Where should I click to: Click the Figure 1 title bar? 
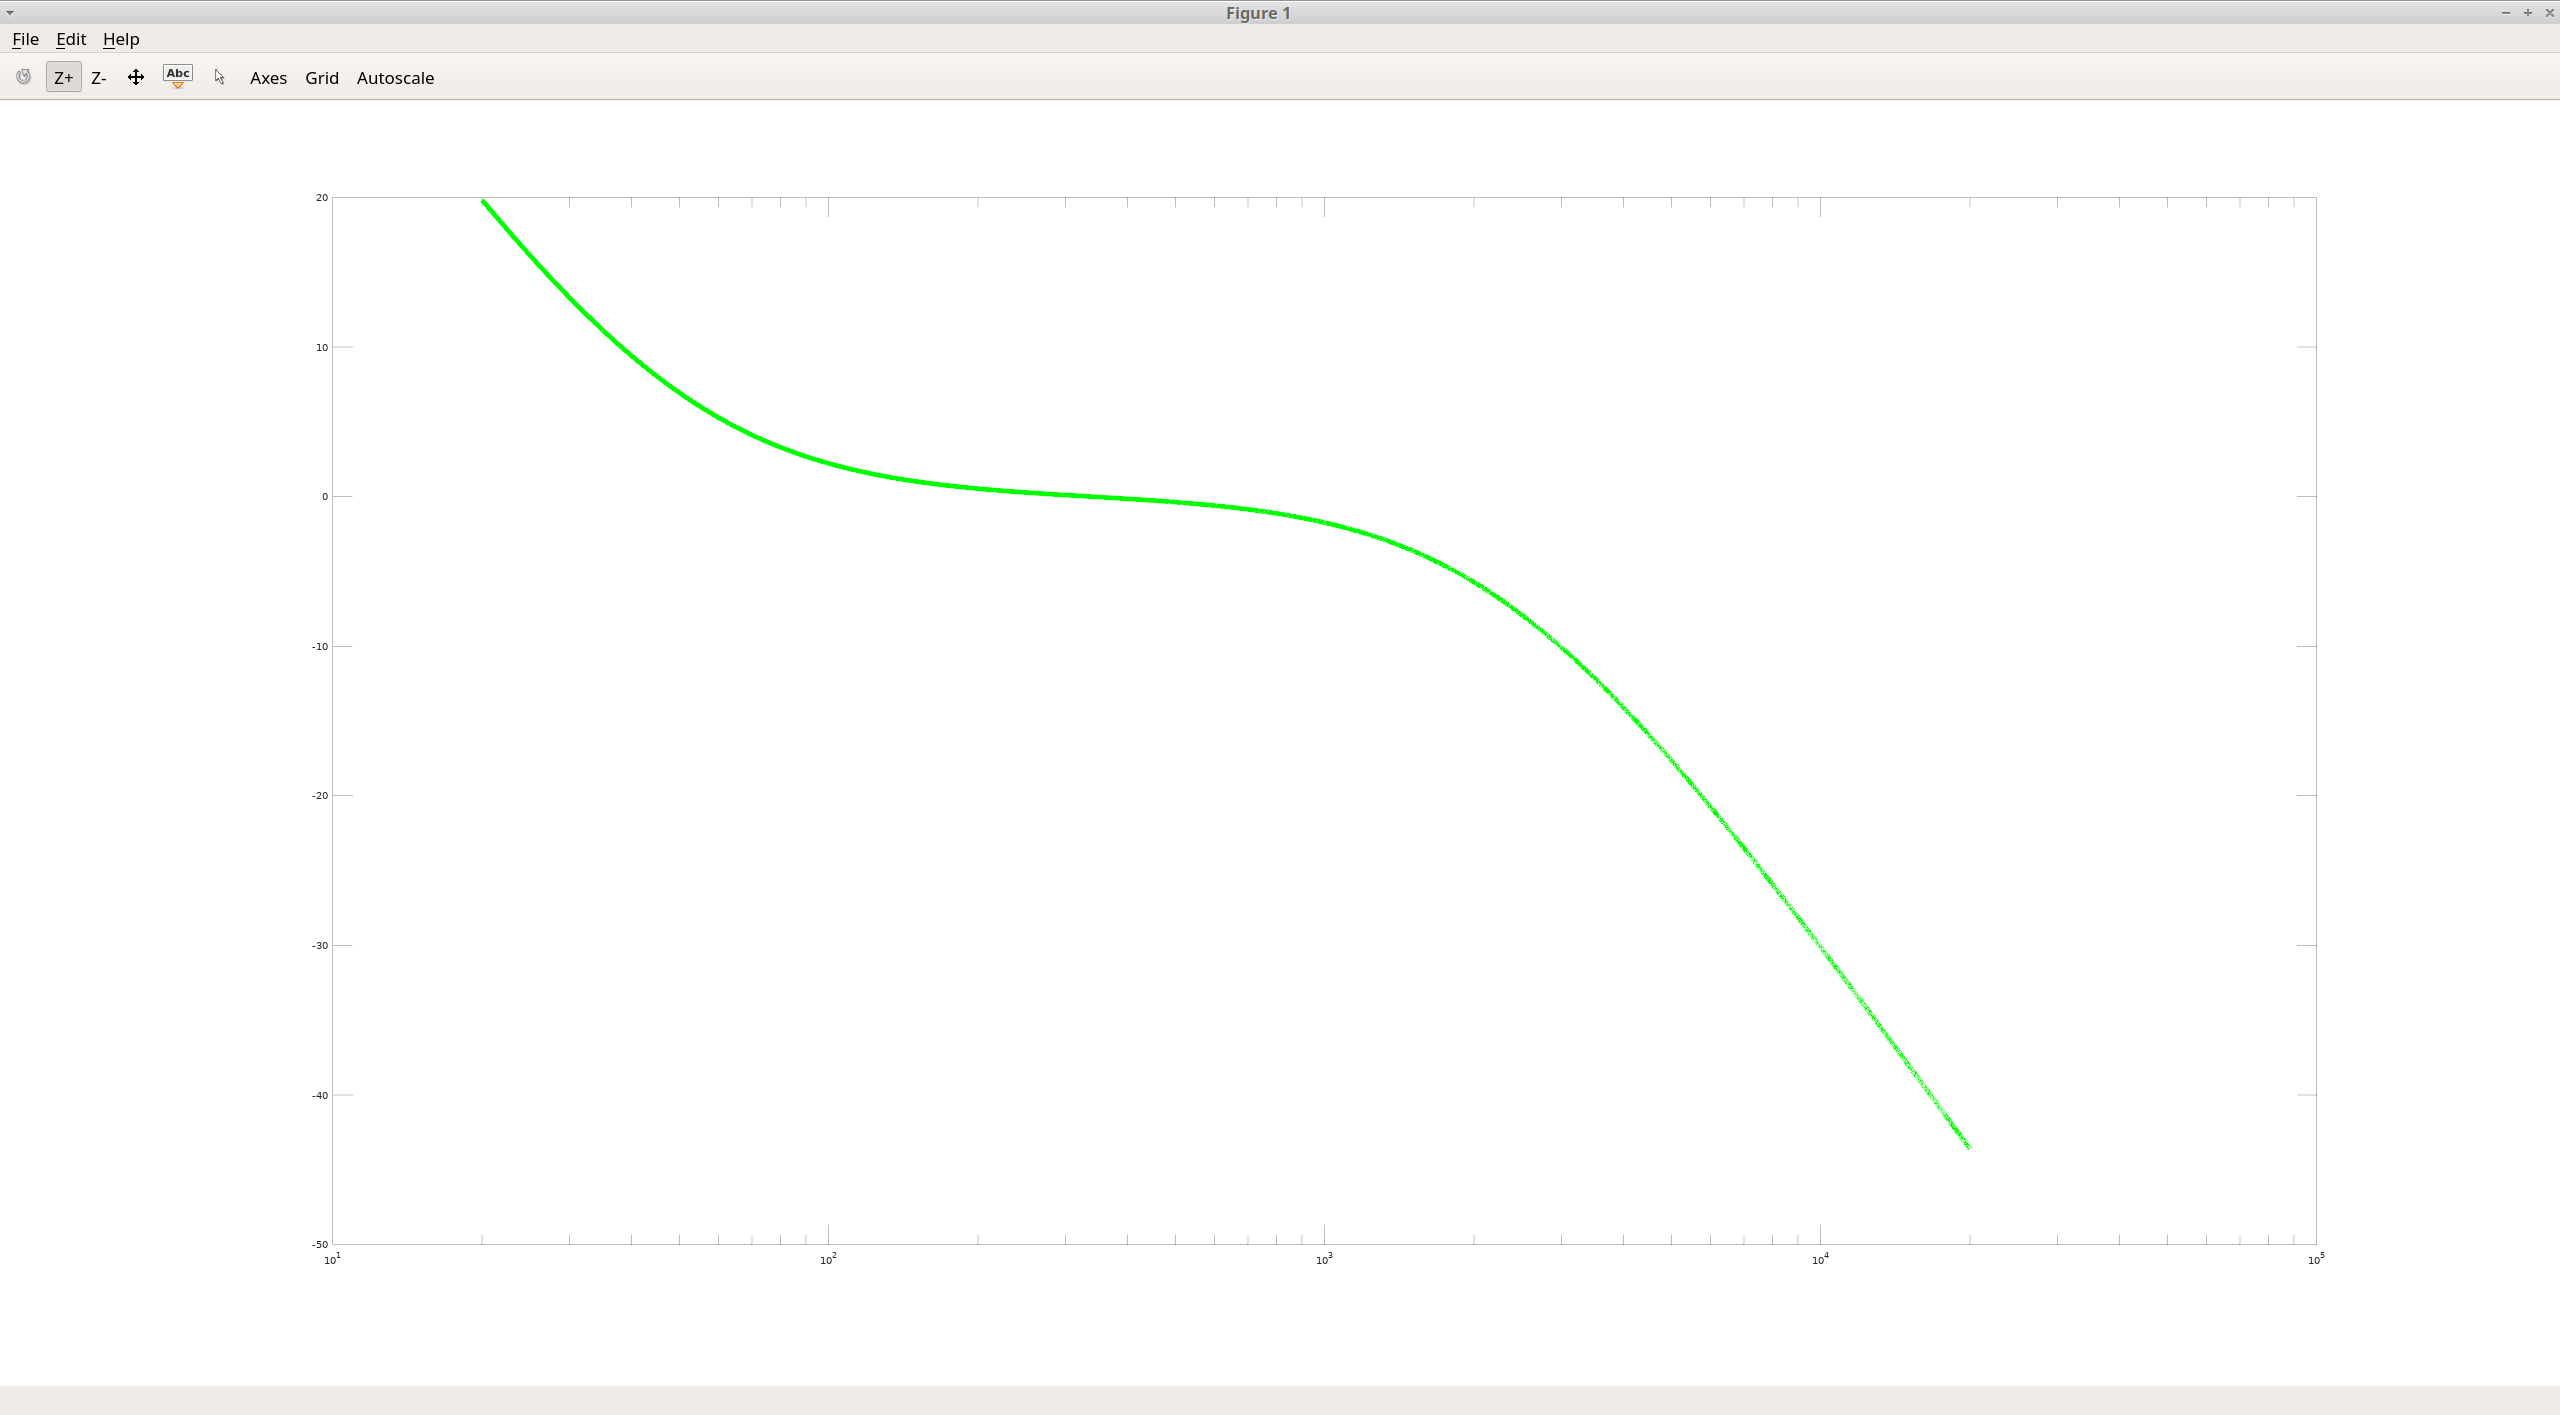(x=1258, y=13)
